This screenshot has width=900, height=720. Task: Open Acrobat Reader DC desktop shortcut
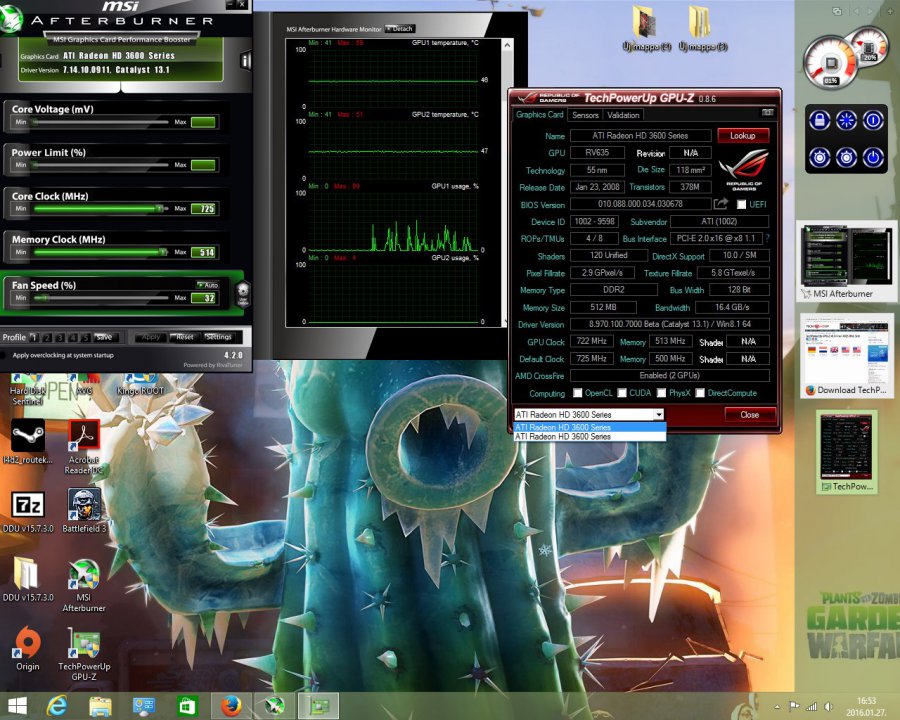84,447
